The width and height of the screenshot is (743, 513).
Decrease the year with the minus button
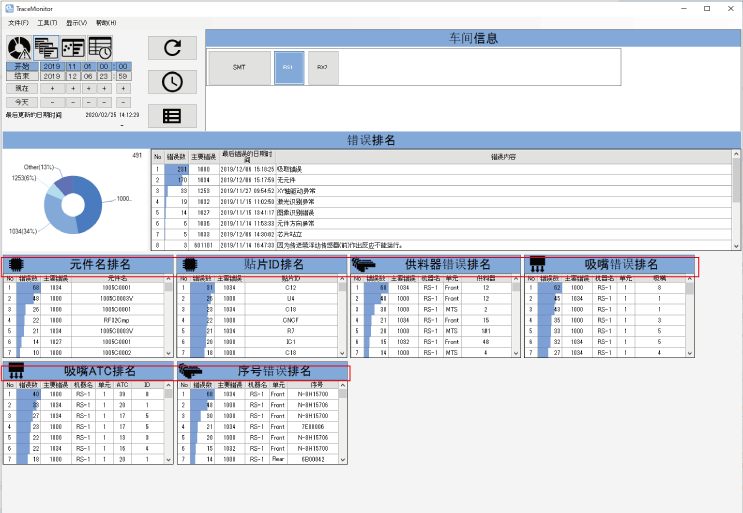(x=52, y=102)
